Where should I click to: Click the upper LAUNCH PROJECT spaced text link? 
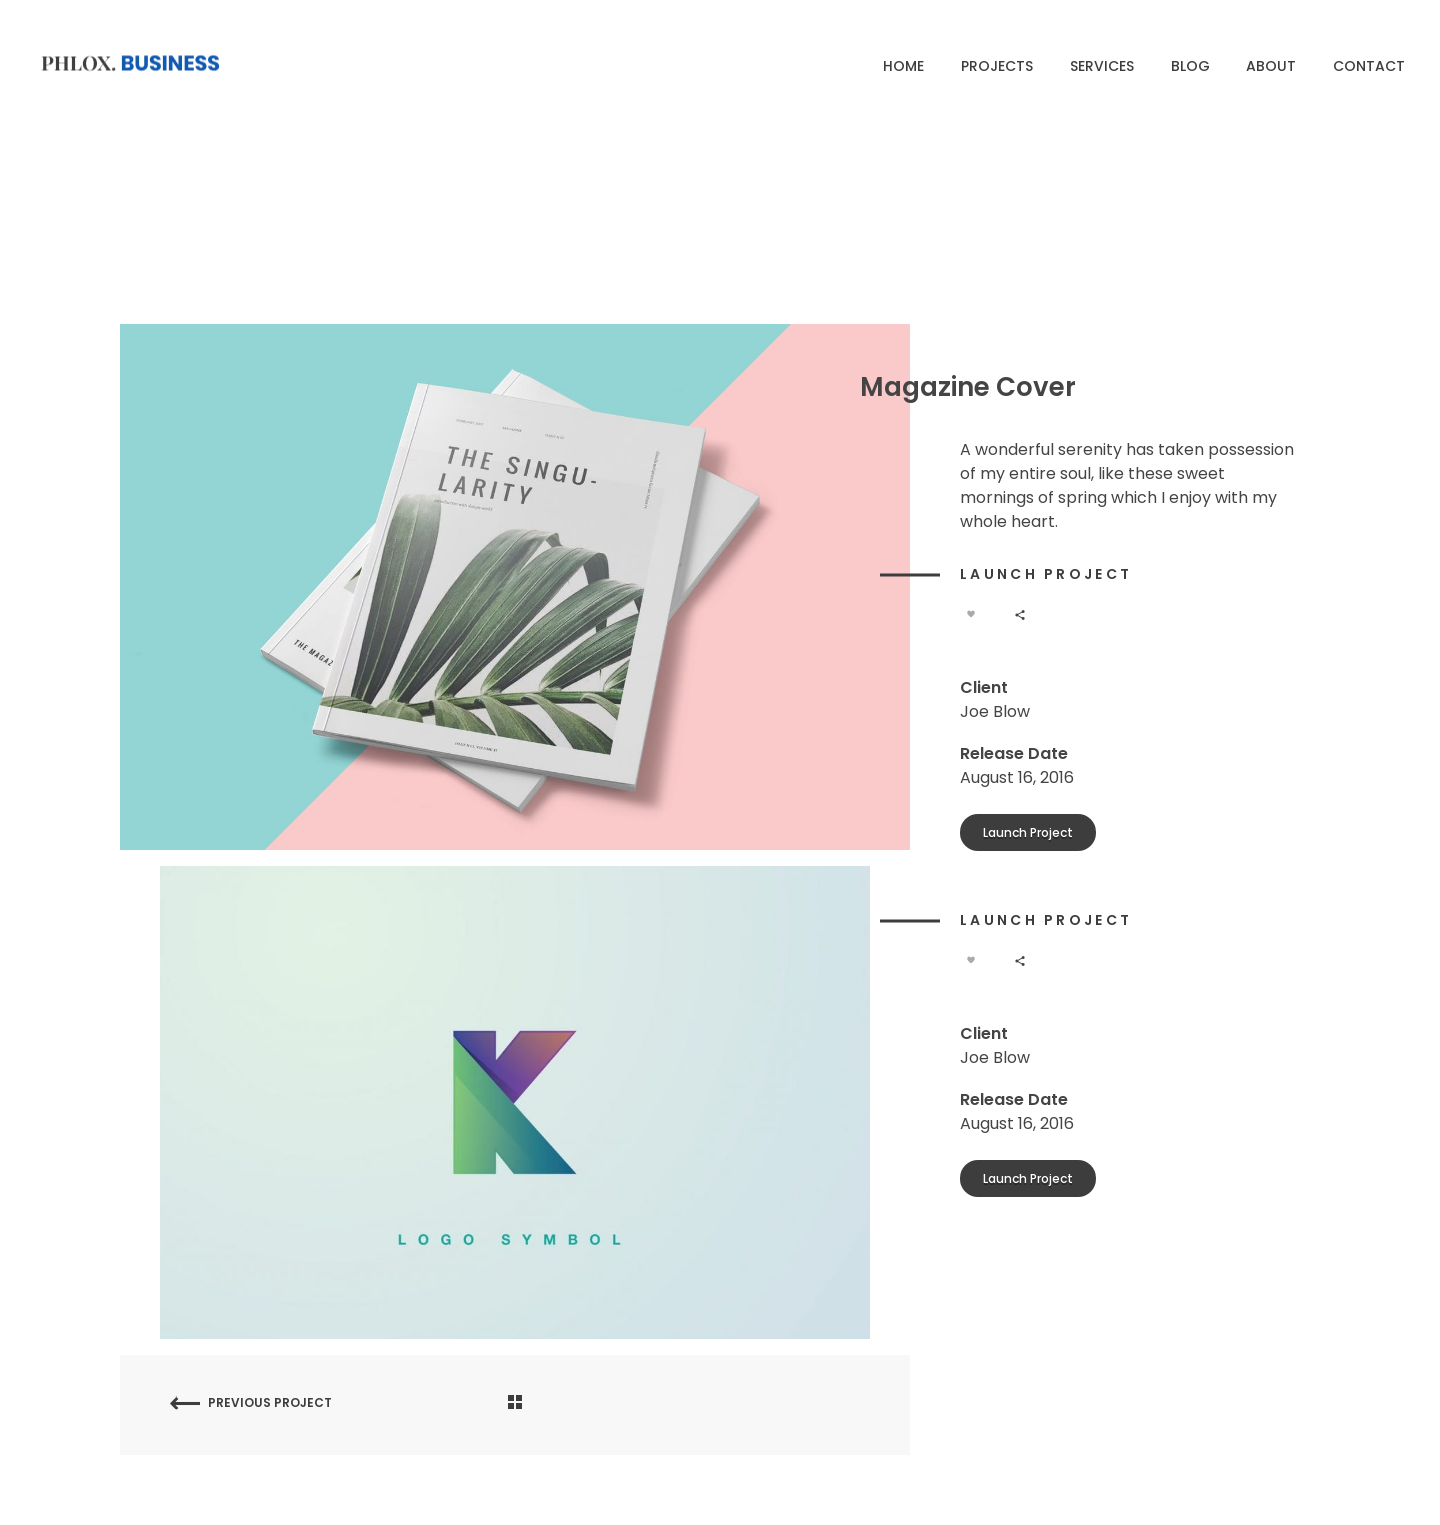click(1045, 574)
